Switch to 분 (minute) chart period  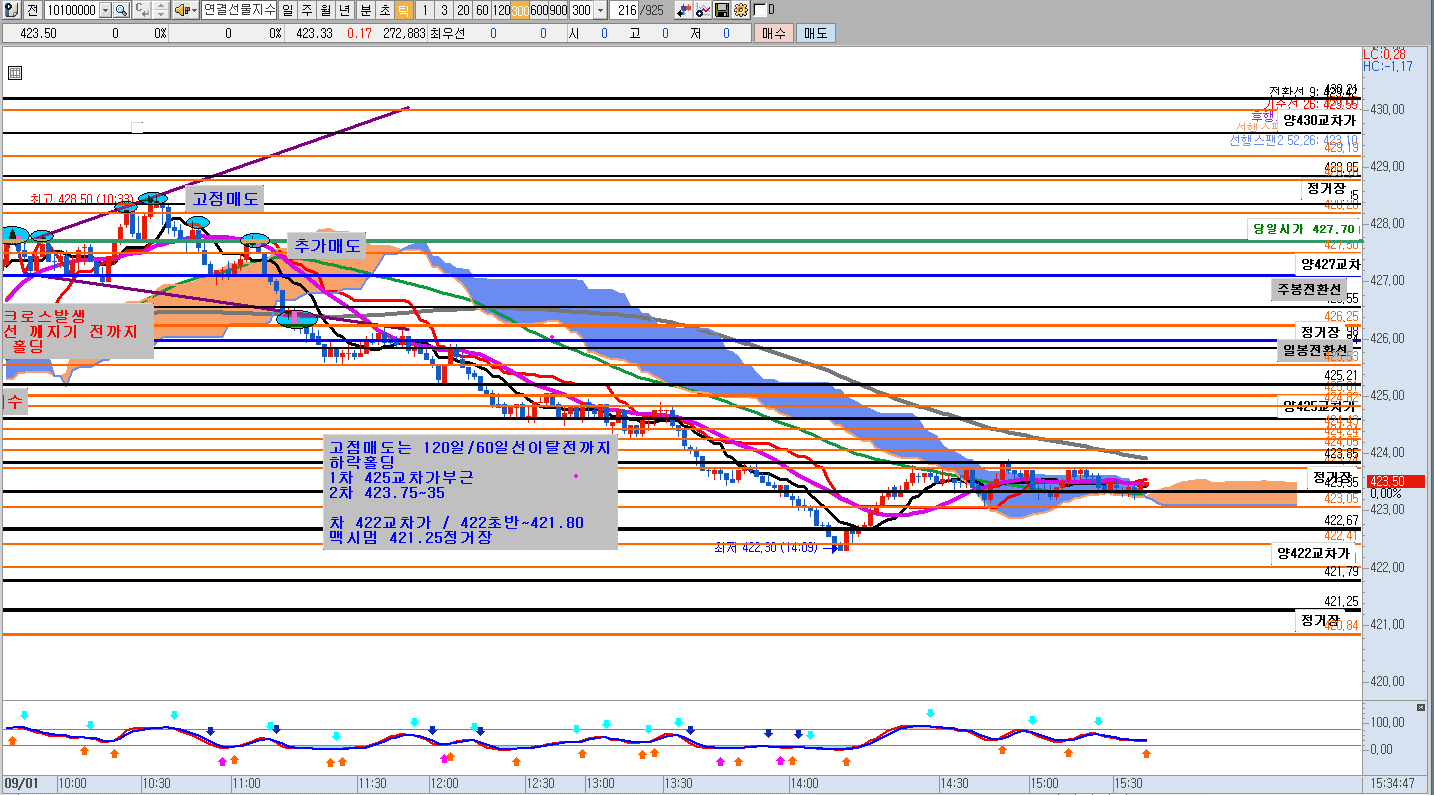coord(365,10)
